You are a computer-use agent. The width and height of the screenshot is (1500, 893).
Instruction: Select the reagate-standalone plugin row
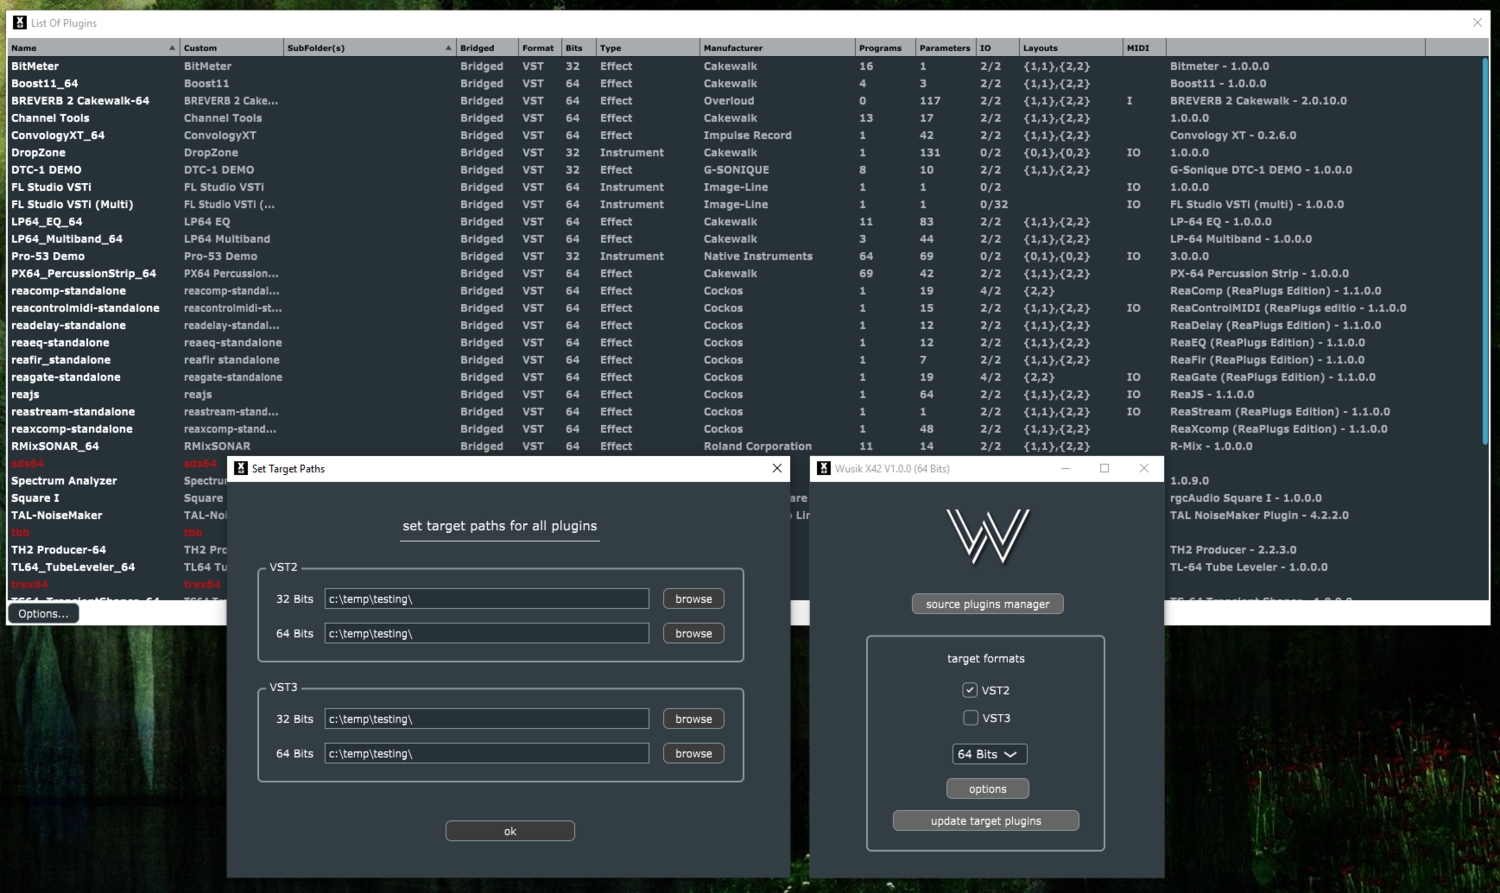click(745, 377)
